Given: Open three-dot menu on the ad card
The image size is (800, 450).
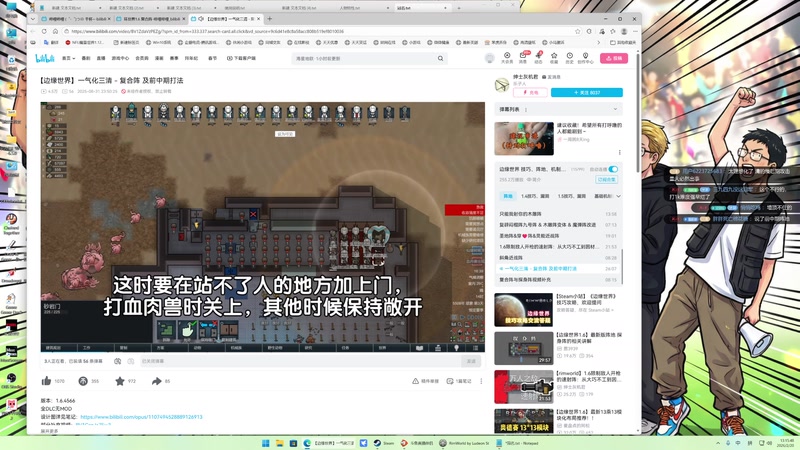Looking at the screenshot, I should (620, 152).
